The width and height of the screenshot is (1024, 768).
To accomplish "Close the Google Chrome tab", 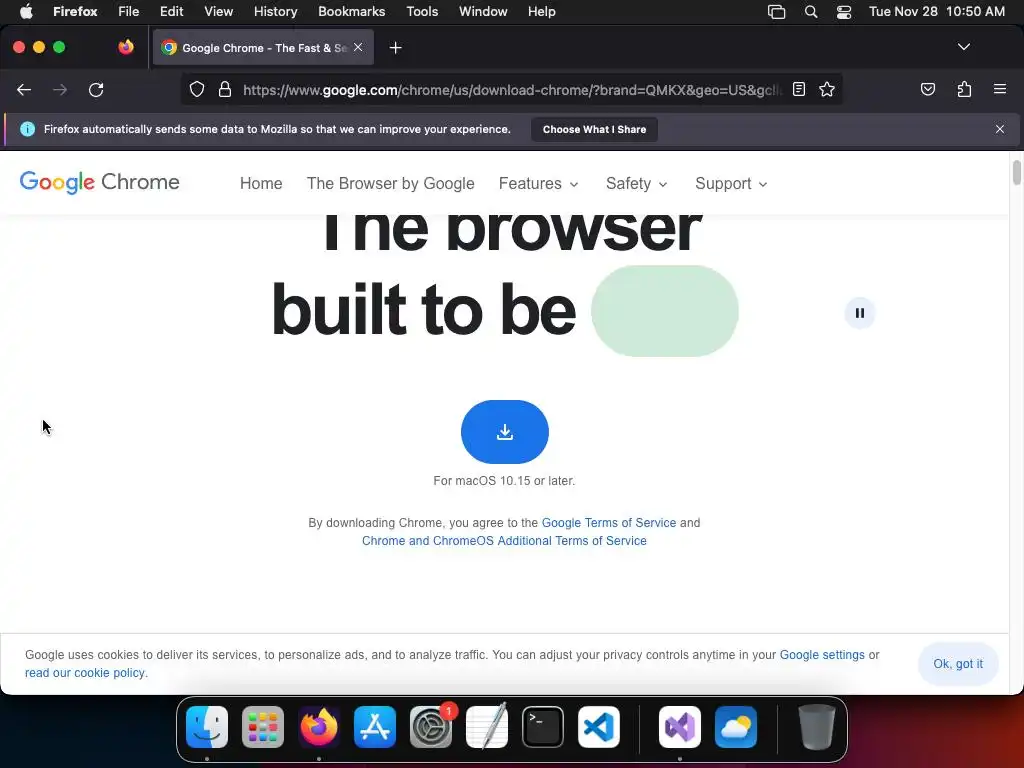I will 358,48.
